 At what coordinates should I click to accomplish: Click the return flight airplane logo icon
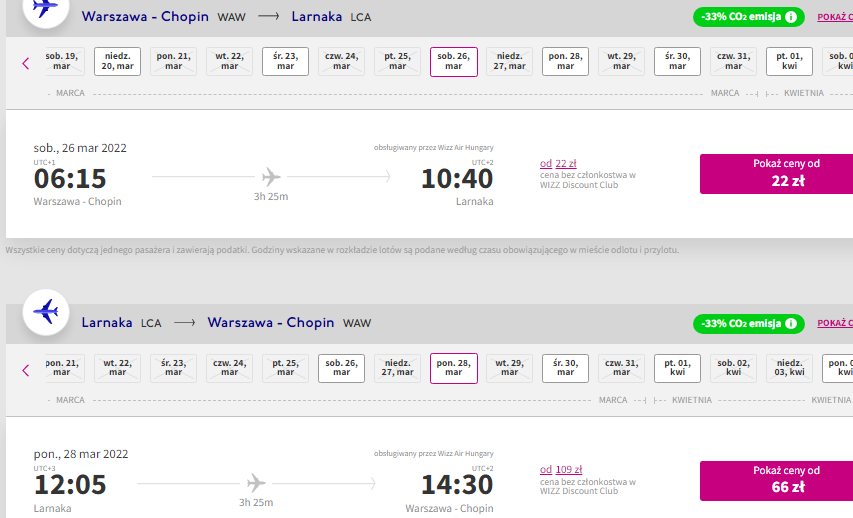46,312
